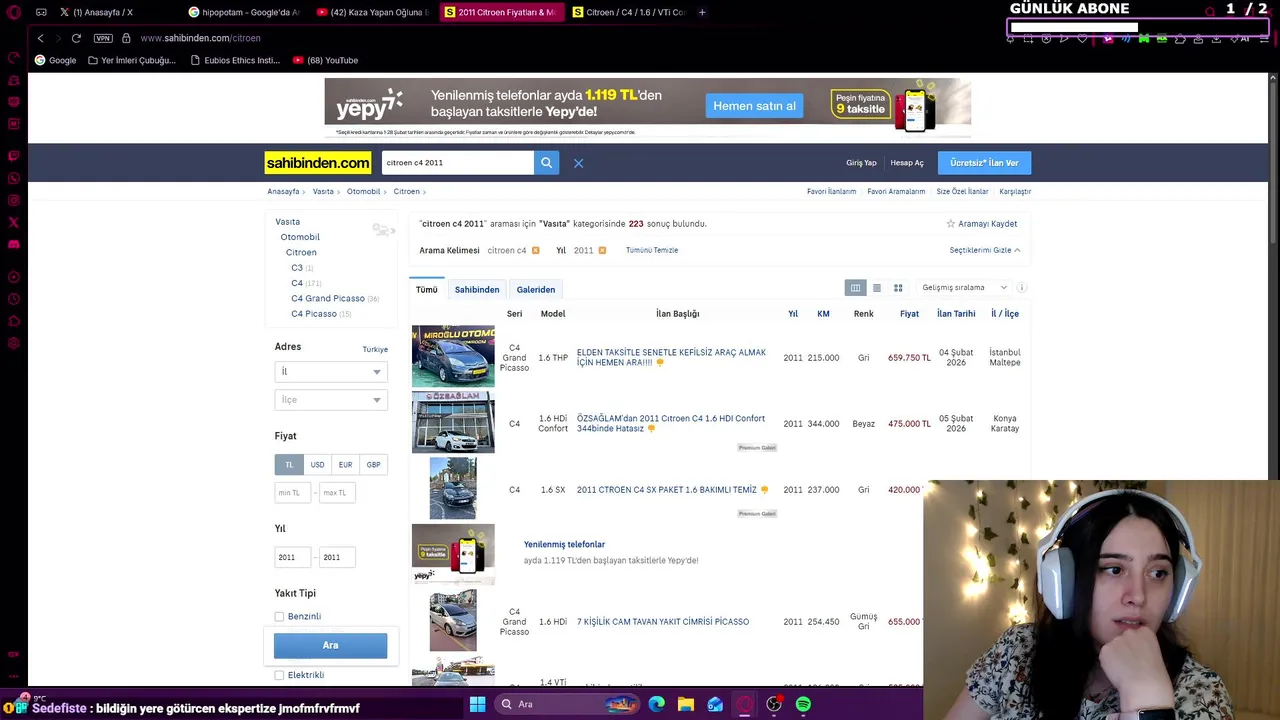Select TL currency toggle

(x=289, y=465)
